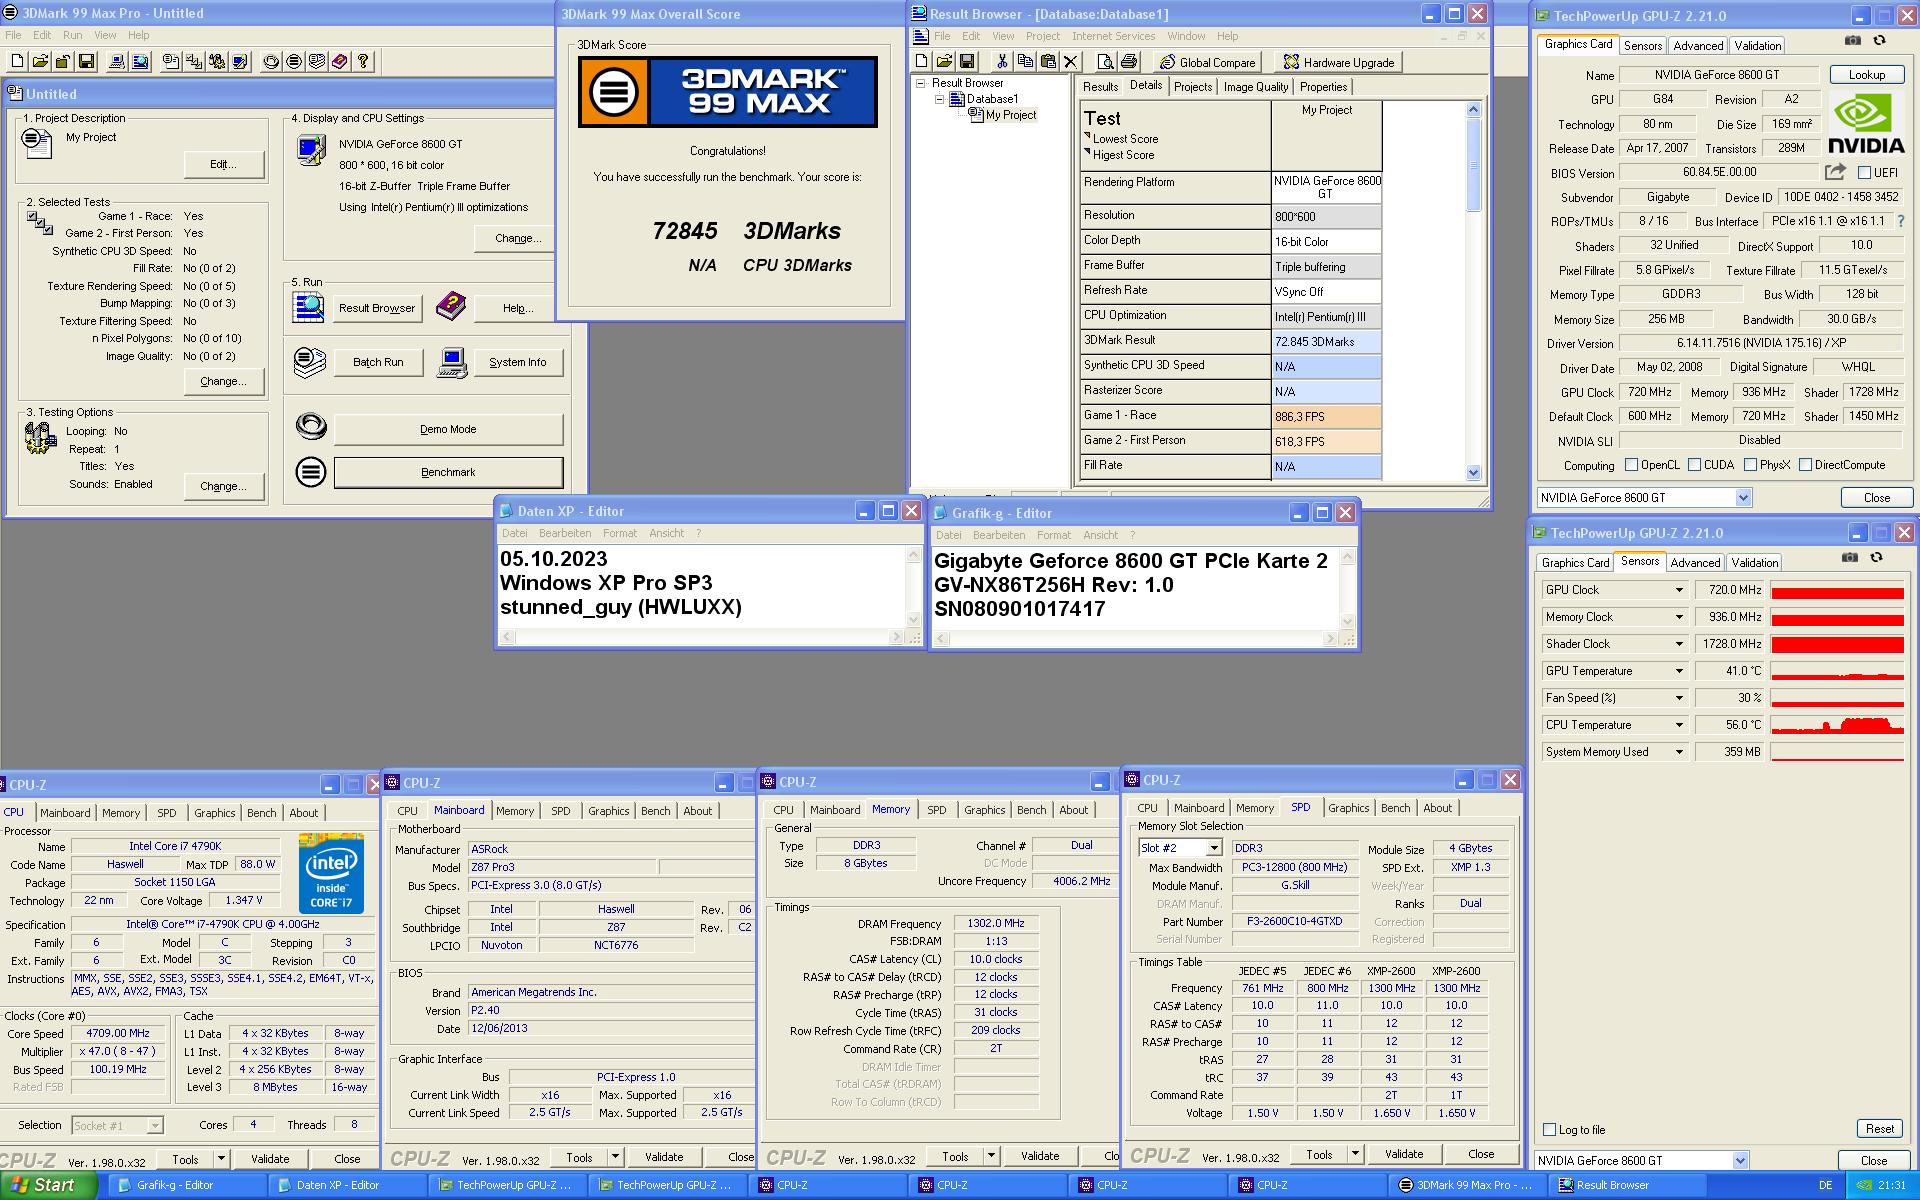This screenshot has height=1200, width=1920.
Task: Toggle the CUDA checkbox
Action: [x=1695, y=465]
